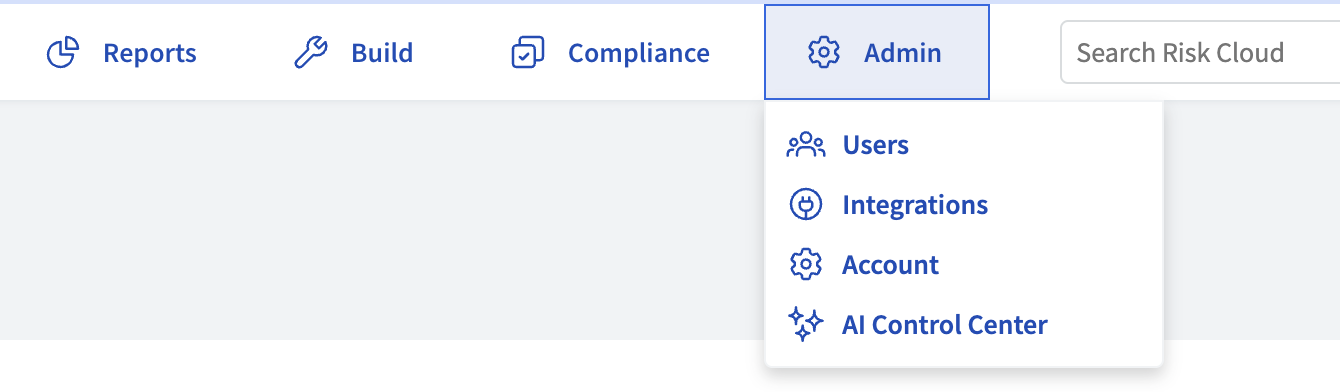This screenshot has height=392, width=1340.
Task: Click the Reports pie chart icon
Action: 63,53
